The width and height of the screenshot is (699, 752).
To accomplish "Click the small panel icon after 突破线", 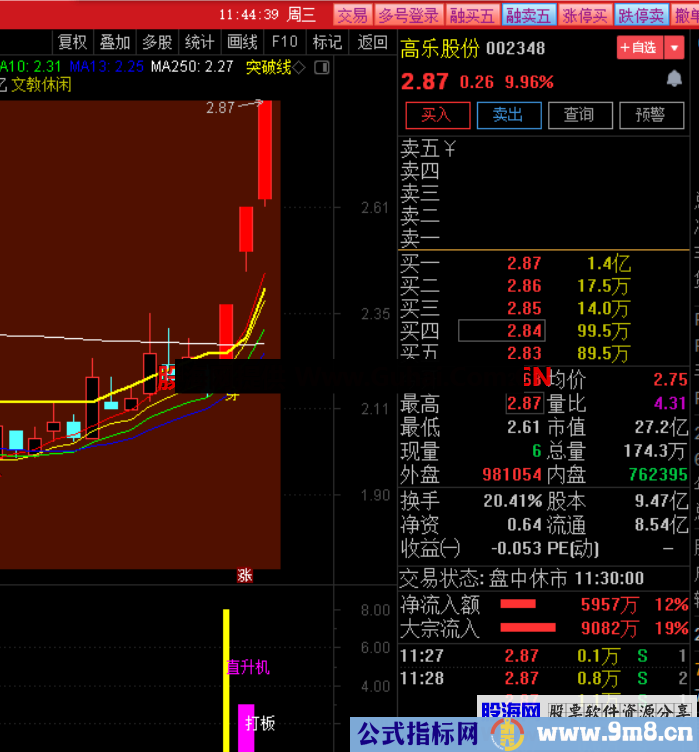I will (321, 67).
